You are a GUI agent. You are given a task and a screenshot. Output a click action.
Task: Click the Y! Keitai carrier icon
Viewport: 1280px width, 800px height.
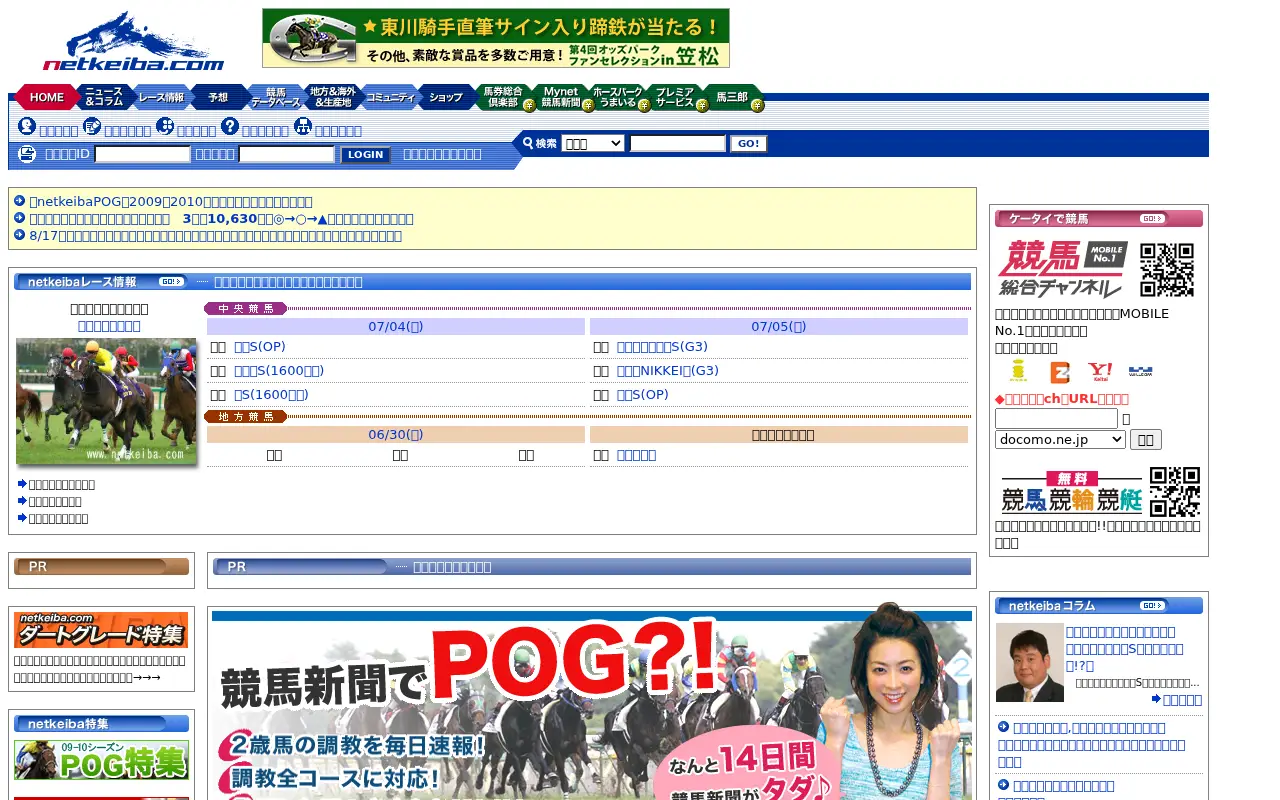click(1100, 372)
